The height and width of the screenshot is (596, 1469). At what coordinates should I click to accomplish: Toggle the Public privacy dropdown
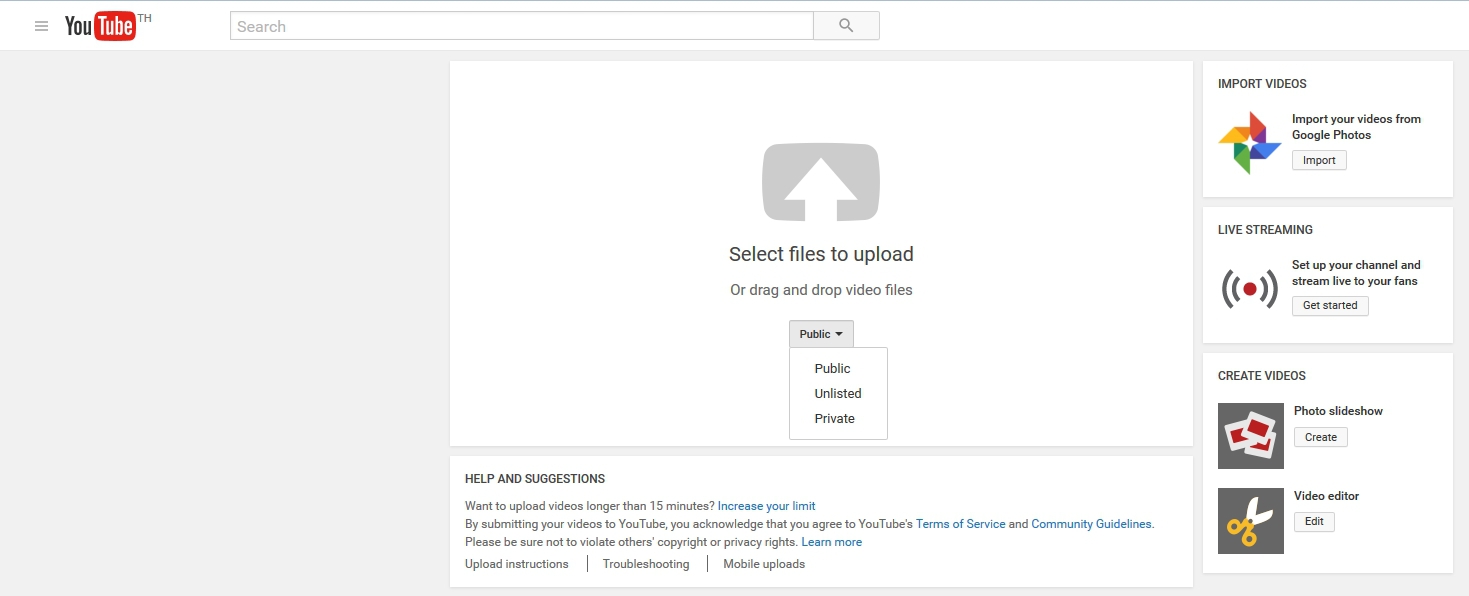pos(821,334)
